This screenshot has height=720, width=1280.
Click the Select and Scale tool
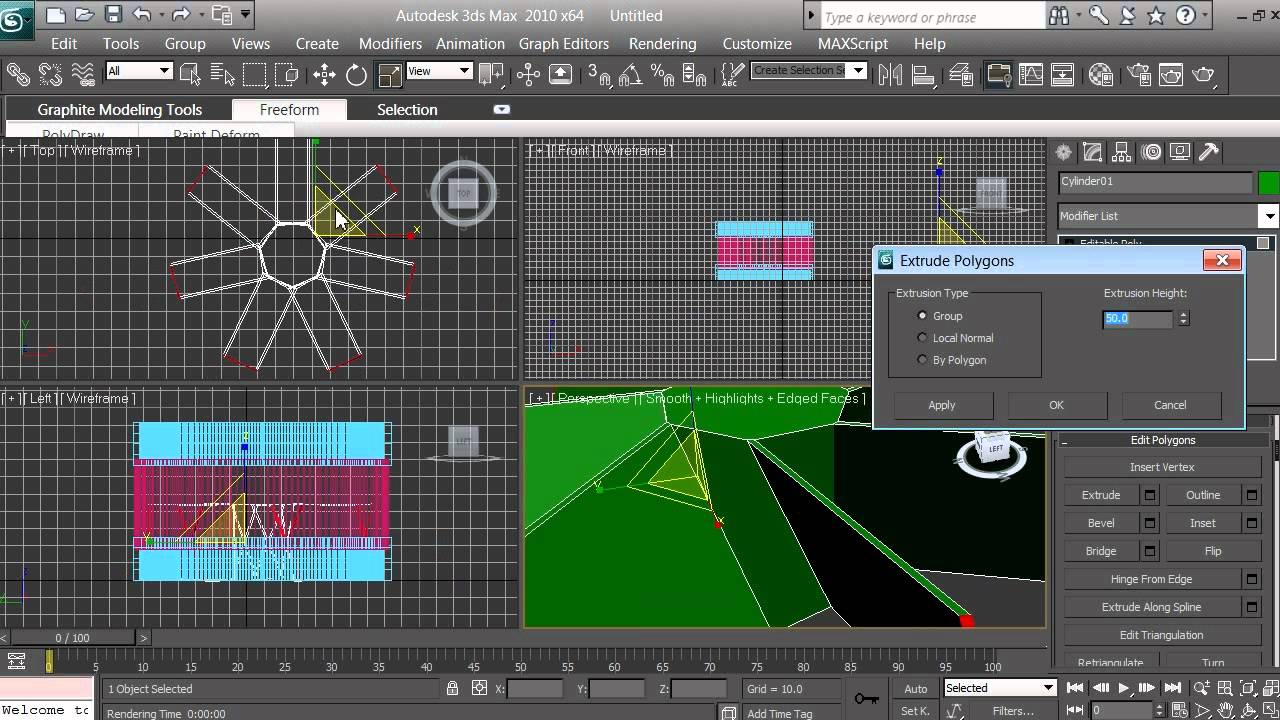(389, 74)
